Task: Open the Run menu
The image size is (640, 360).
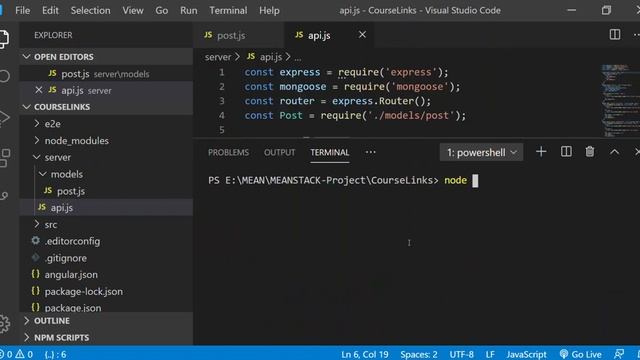Action: pyautogui.click(x=189, y=10)
